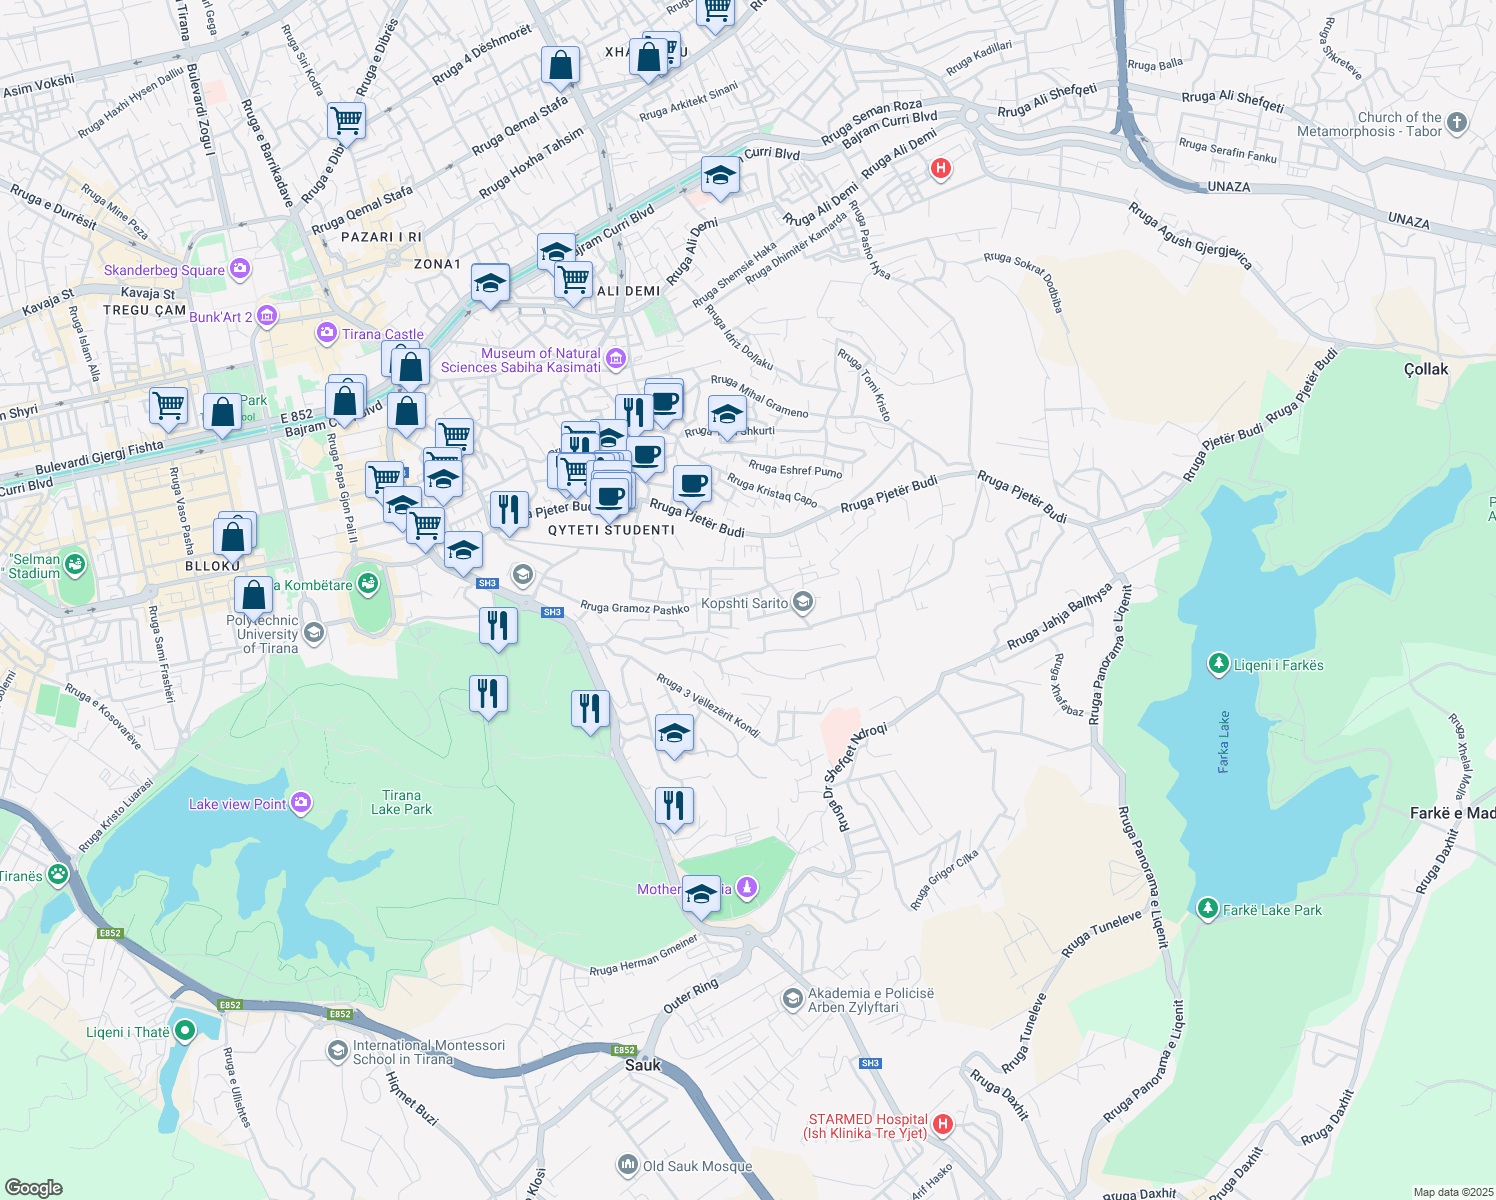
Task: Click the hospital marker on Rruga Ali Demi
Action: 940,169
